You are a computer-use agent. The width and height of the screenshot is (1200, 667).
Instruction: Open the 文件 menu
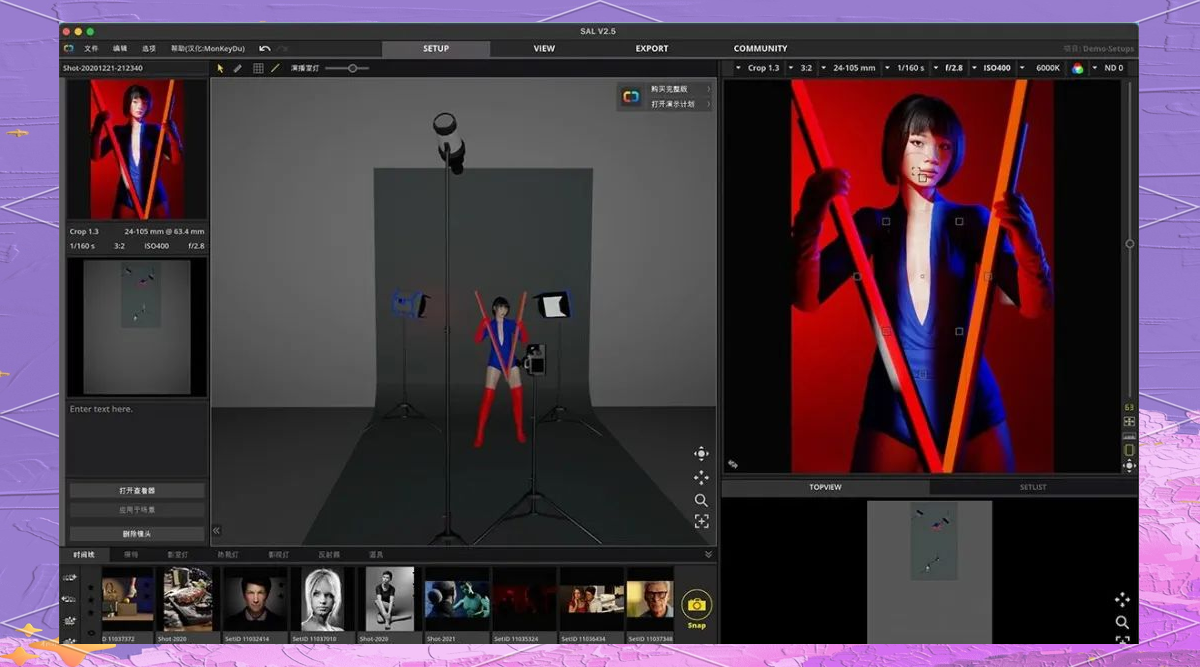[x=92, y=48]
